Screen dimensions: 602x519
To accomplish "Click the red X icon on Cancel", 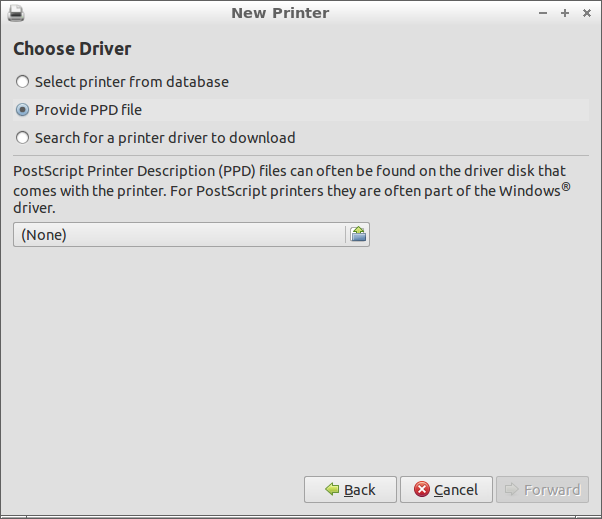I will click(x=422, y=490).
